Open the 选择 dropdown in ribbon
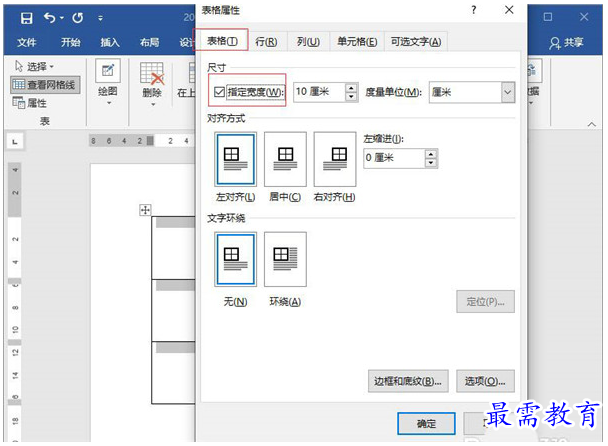 point(34,67)
